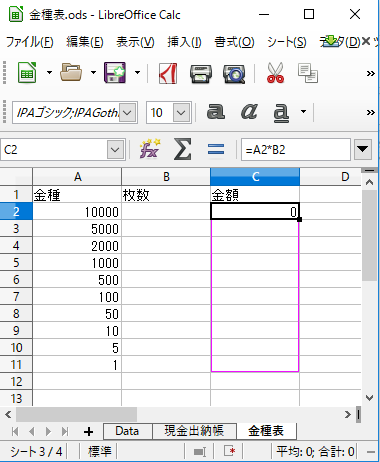Expand the formula bar arrow
380x462 pixels.
[363, 149]
